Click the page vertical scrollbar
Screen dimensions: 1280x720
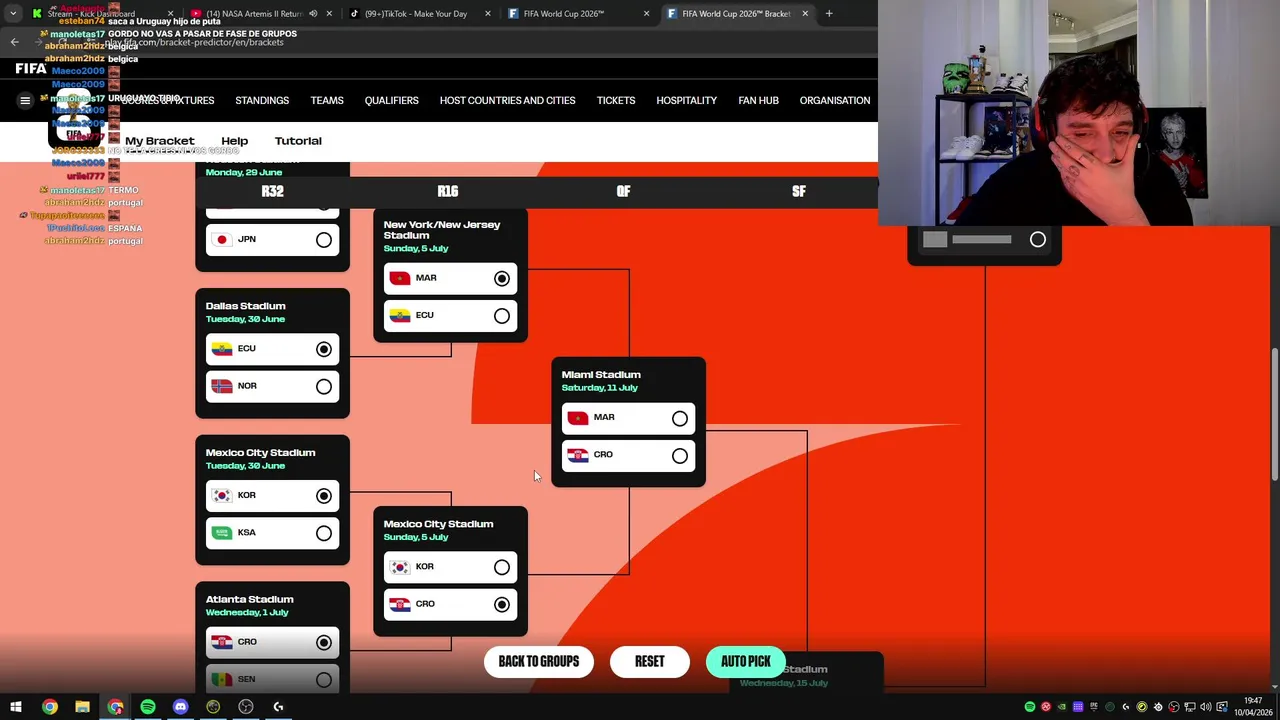(x=1274, y=414)
